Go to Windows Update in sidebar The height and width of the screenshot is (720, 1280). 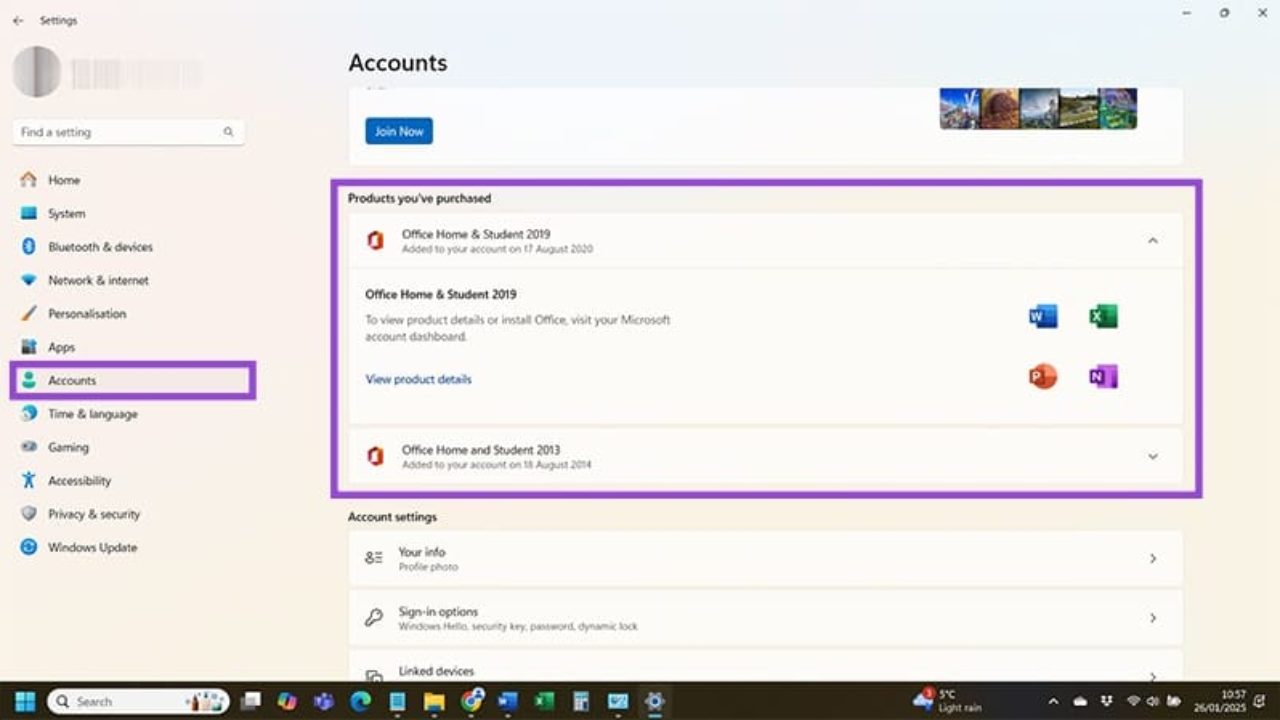coord(92,548)
